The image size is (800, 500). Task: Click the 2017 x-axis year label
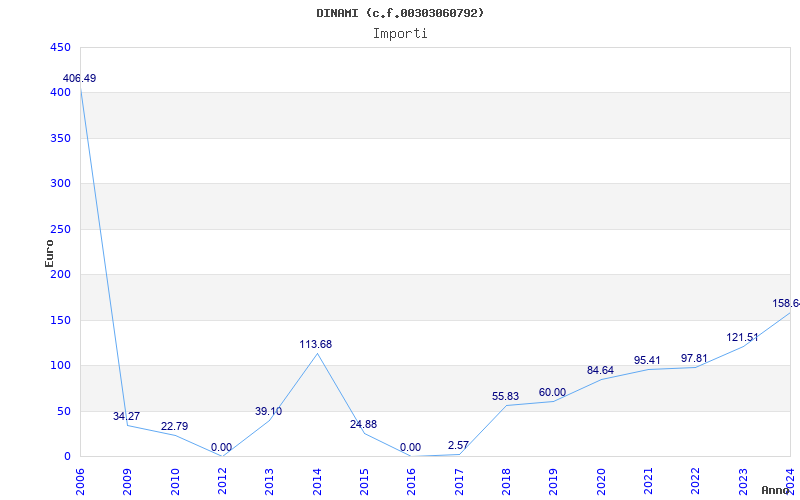[459, 482]
